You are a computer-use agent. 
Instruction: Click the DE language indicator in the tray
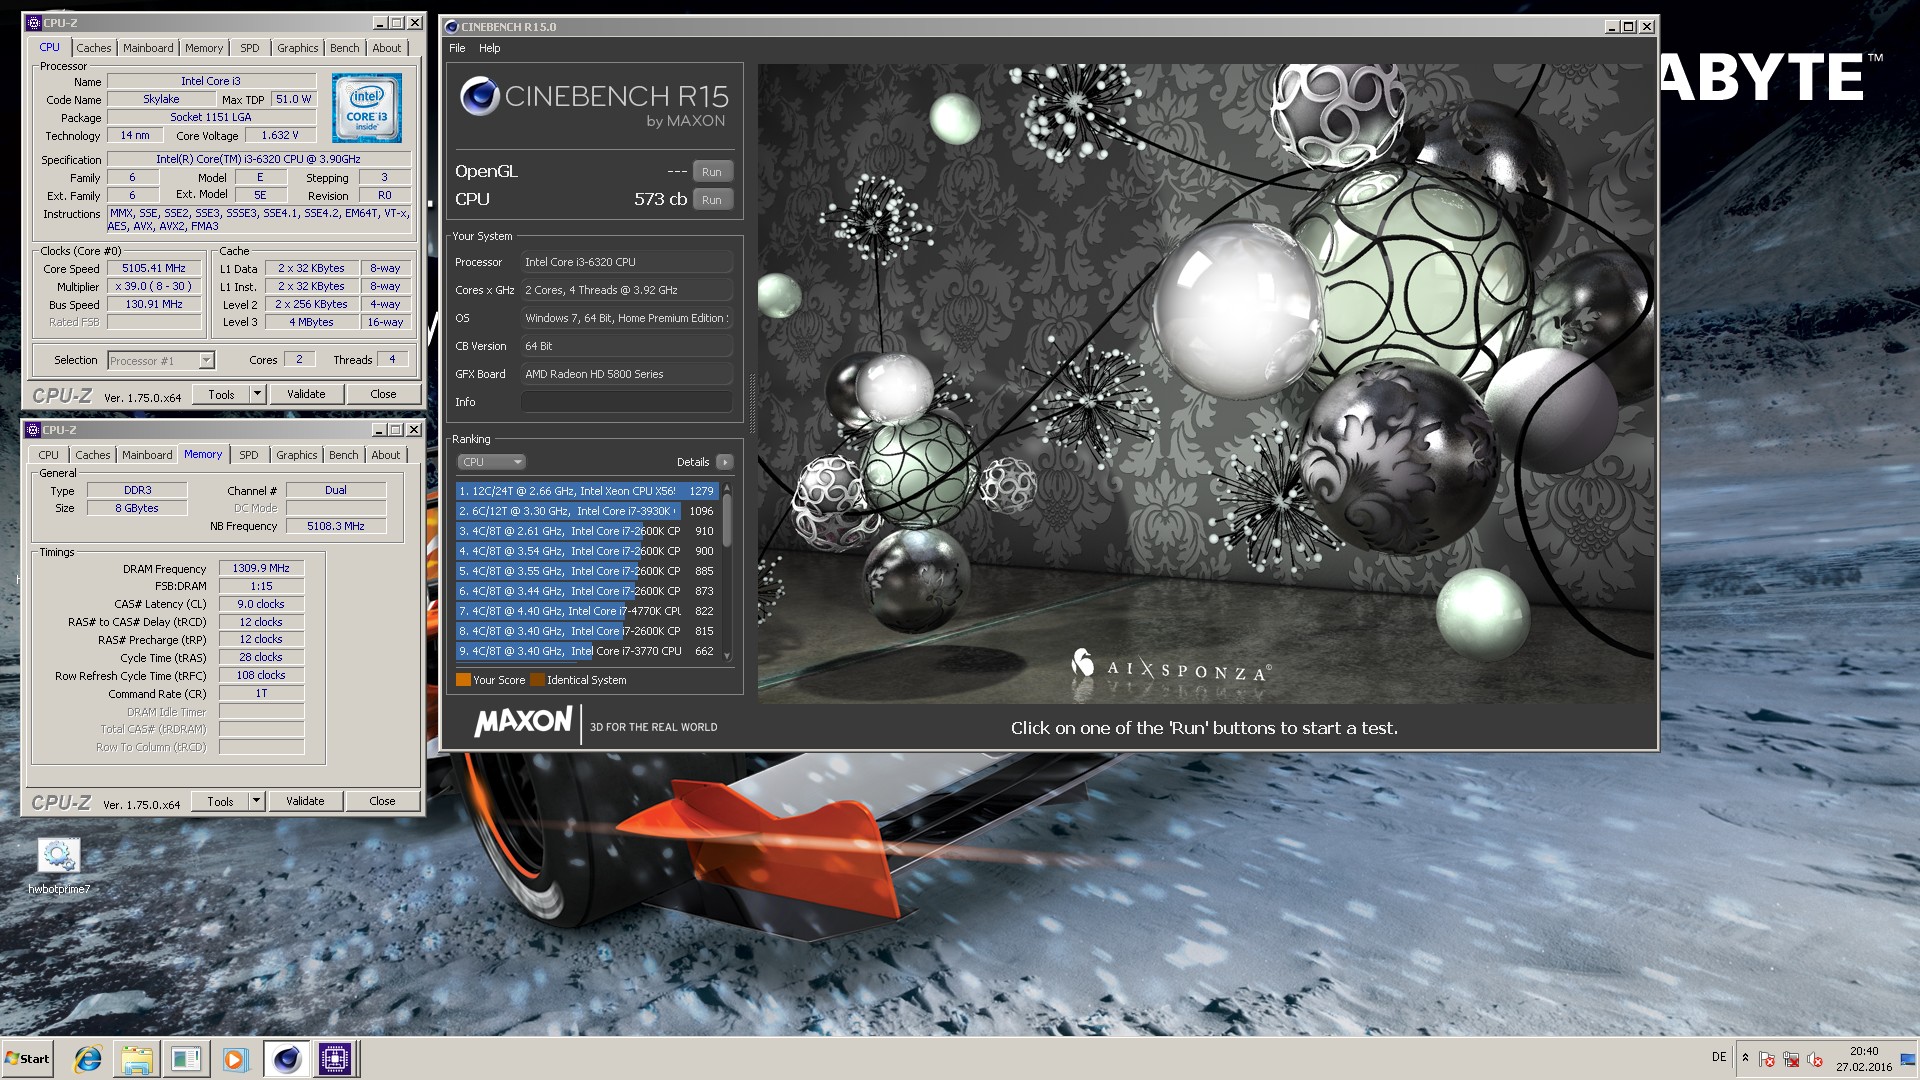tap(1719, 1057)
